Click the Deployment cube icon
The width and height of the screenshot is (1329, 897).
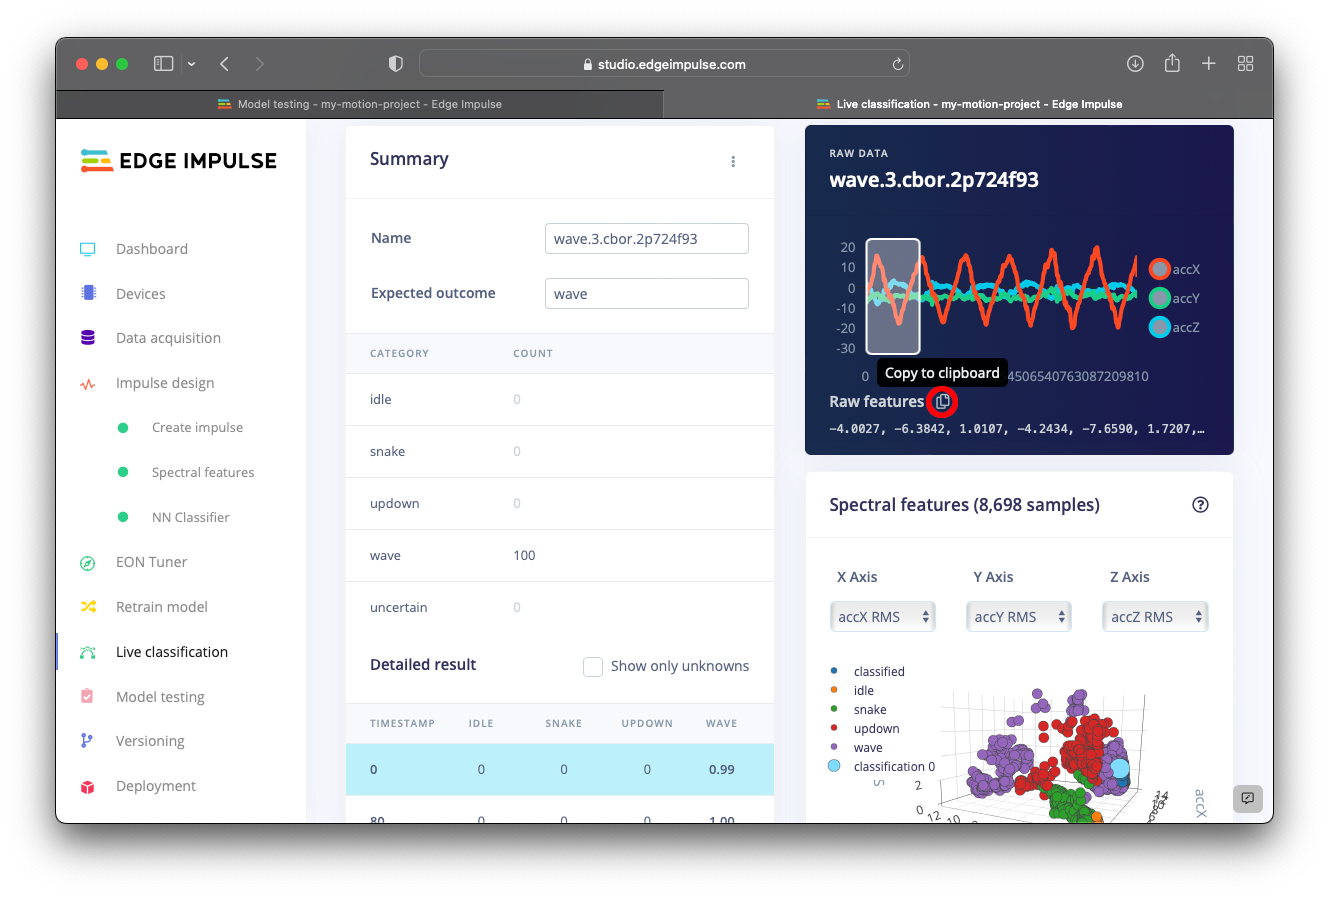[x=88, y=786]
